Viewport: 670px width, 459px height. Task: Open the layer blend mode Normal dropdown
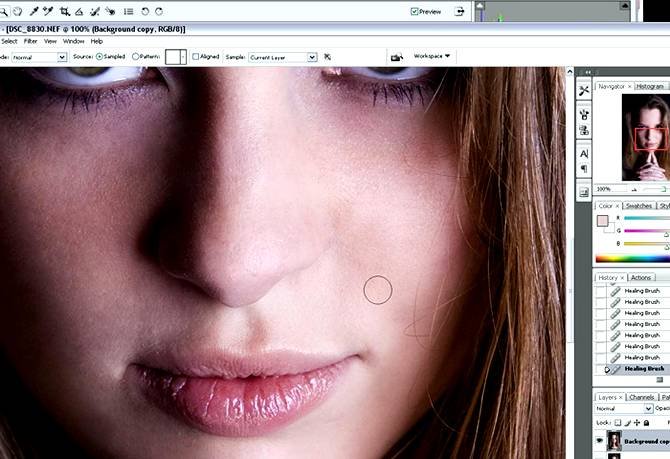click(x=624, y=409)
